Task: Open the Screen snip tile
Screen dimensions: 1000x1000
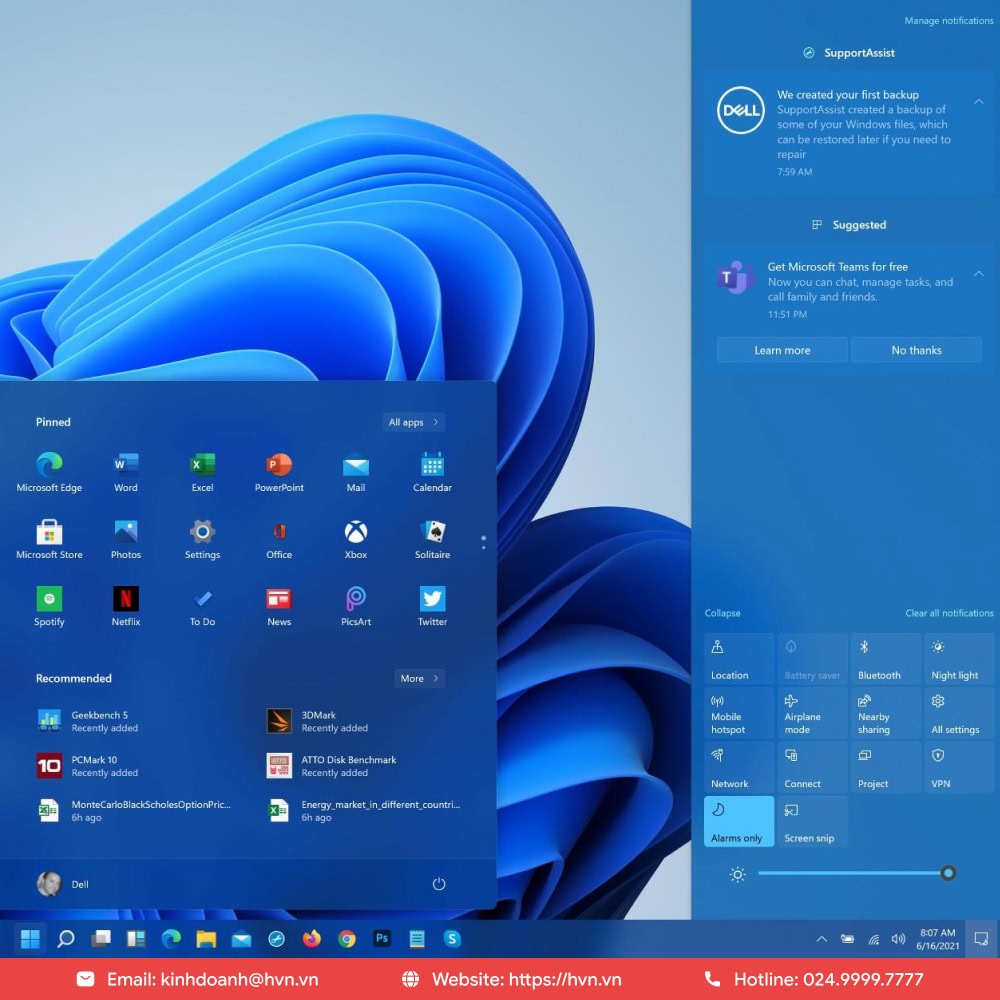Action: [812, 821]
